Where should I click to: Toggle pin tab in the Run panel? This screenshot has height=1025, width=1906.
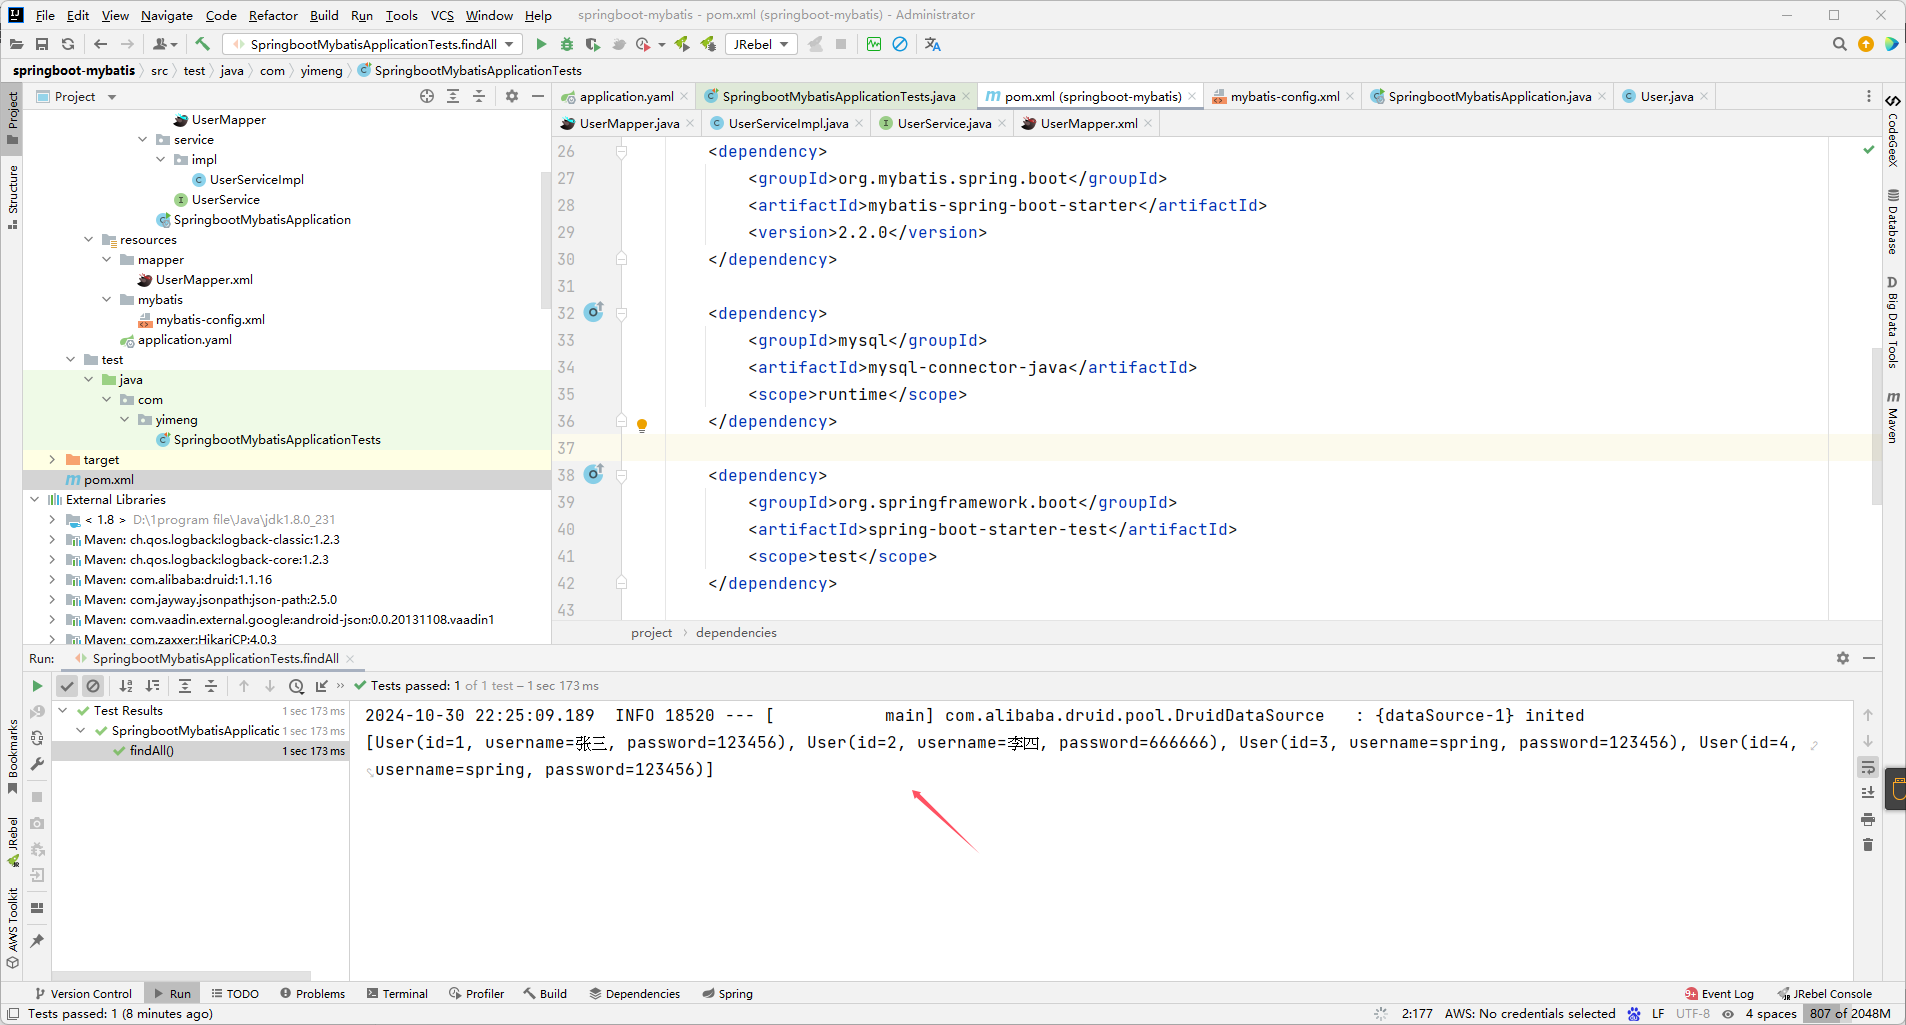(37, 941)
